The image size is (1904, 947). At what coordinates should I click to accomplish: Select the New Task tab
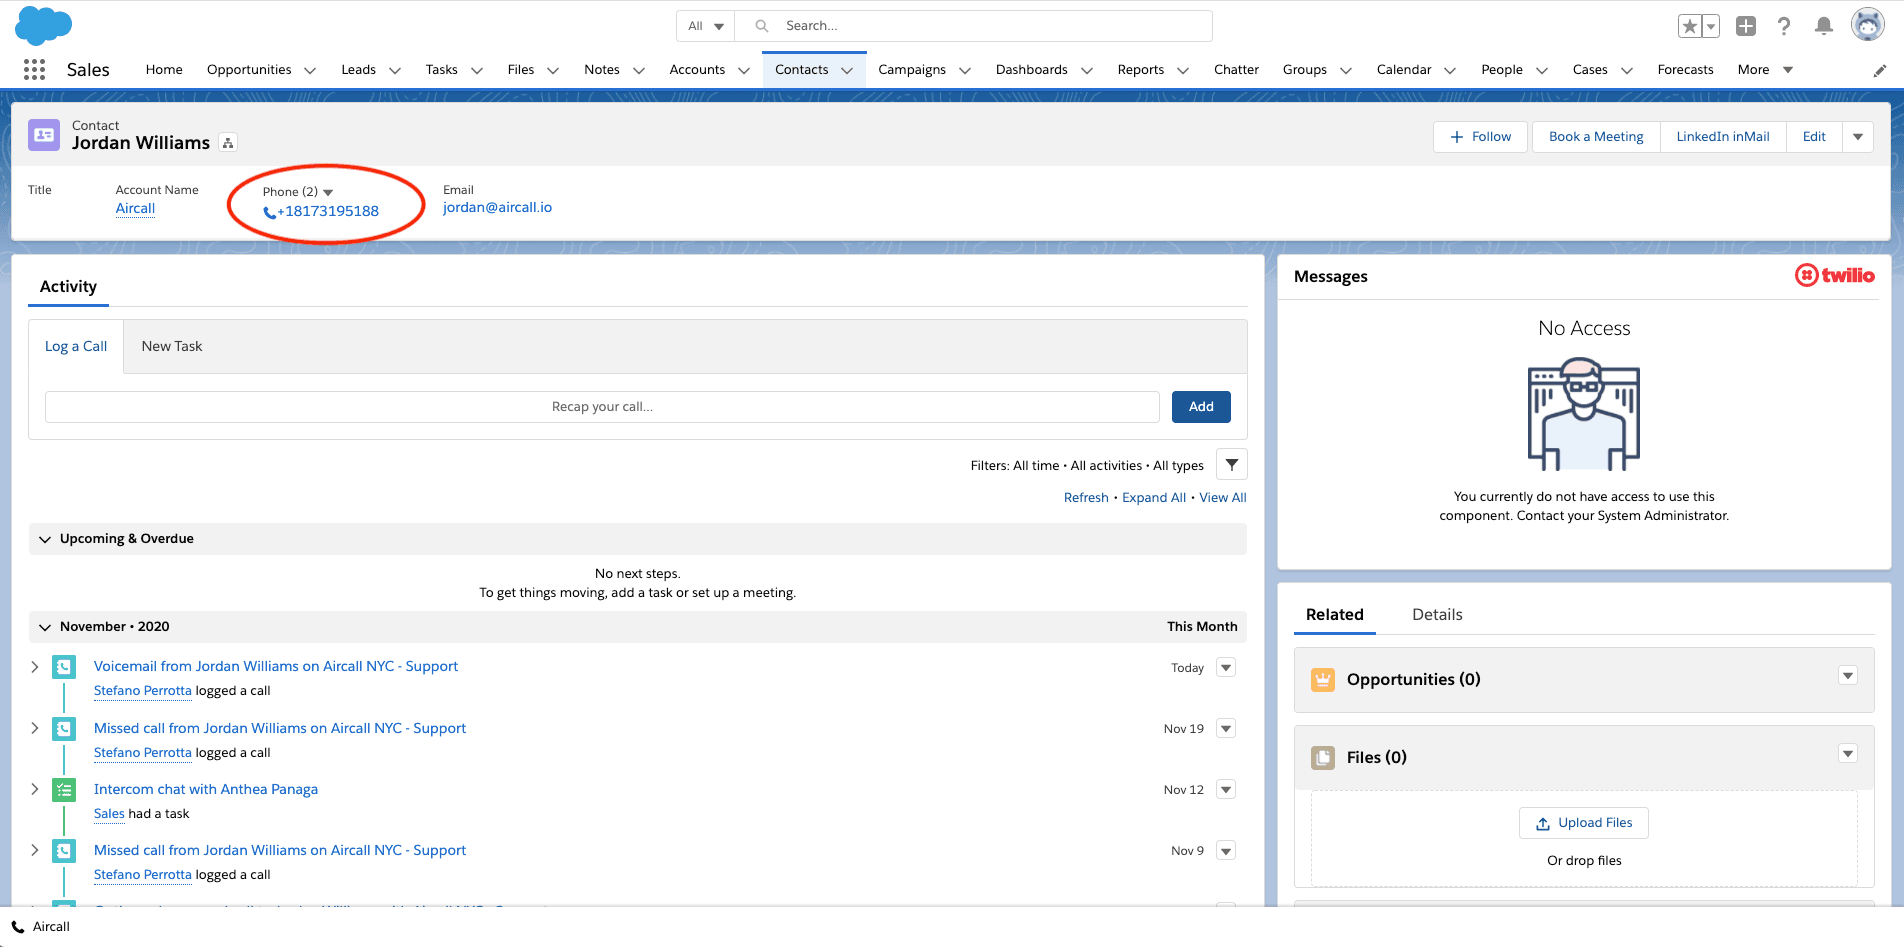click(x=172, y=347)
